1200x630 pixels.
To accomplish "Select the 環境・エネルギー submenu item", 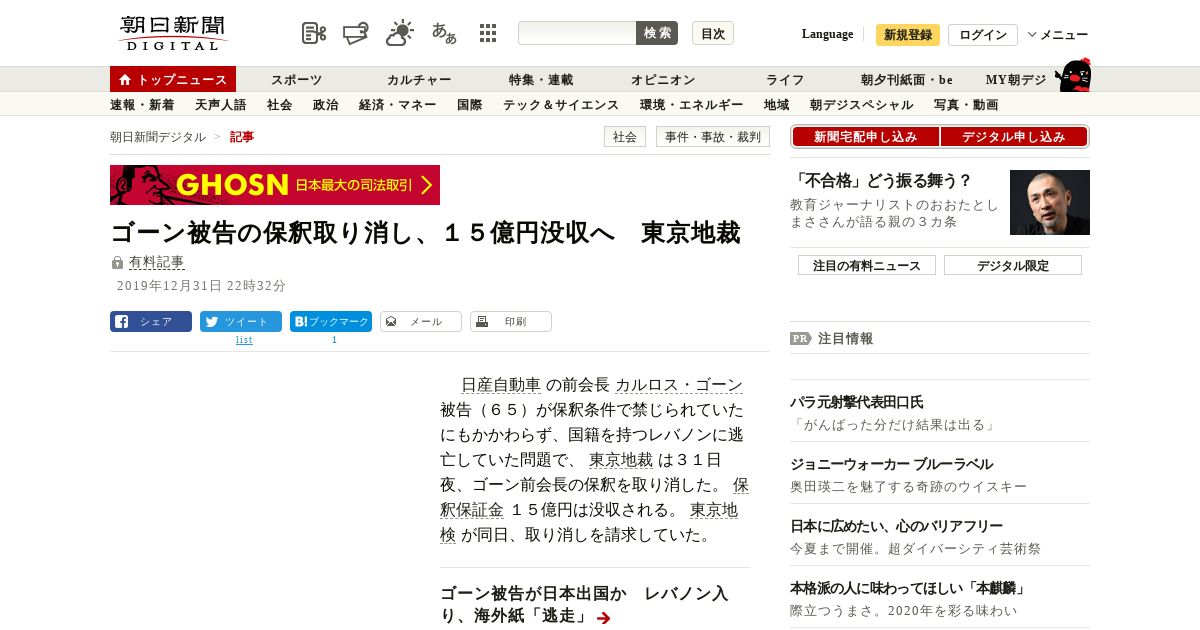I will (x=691, y=105).
